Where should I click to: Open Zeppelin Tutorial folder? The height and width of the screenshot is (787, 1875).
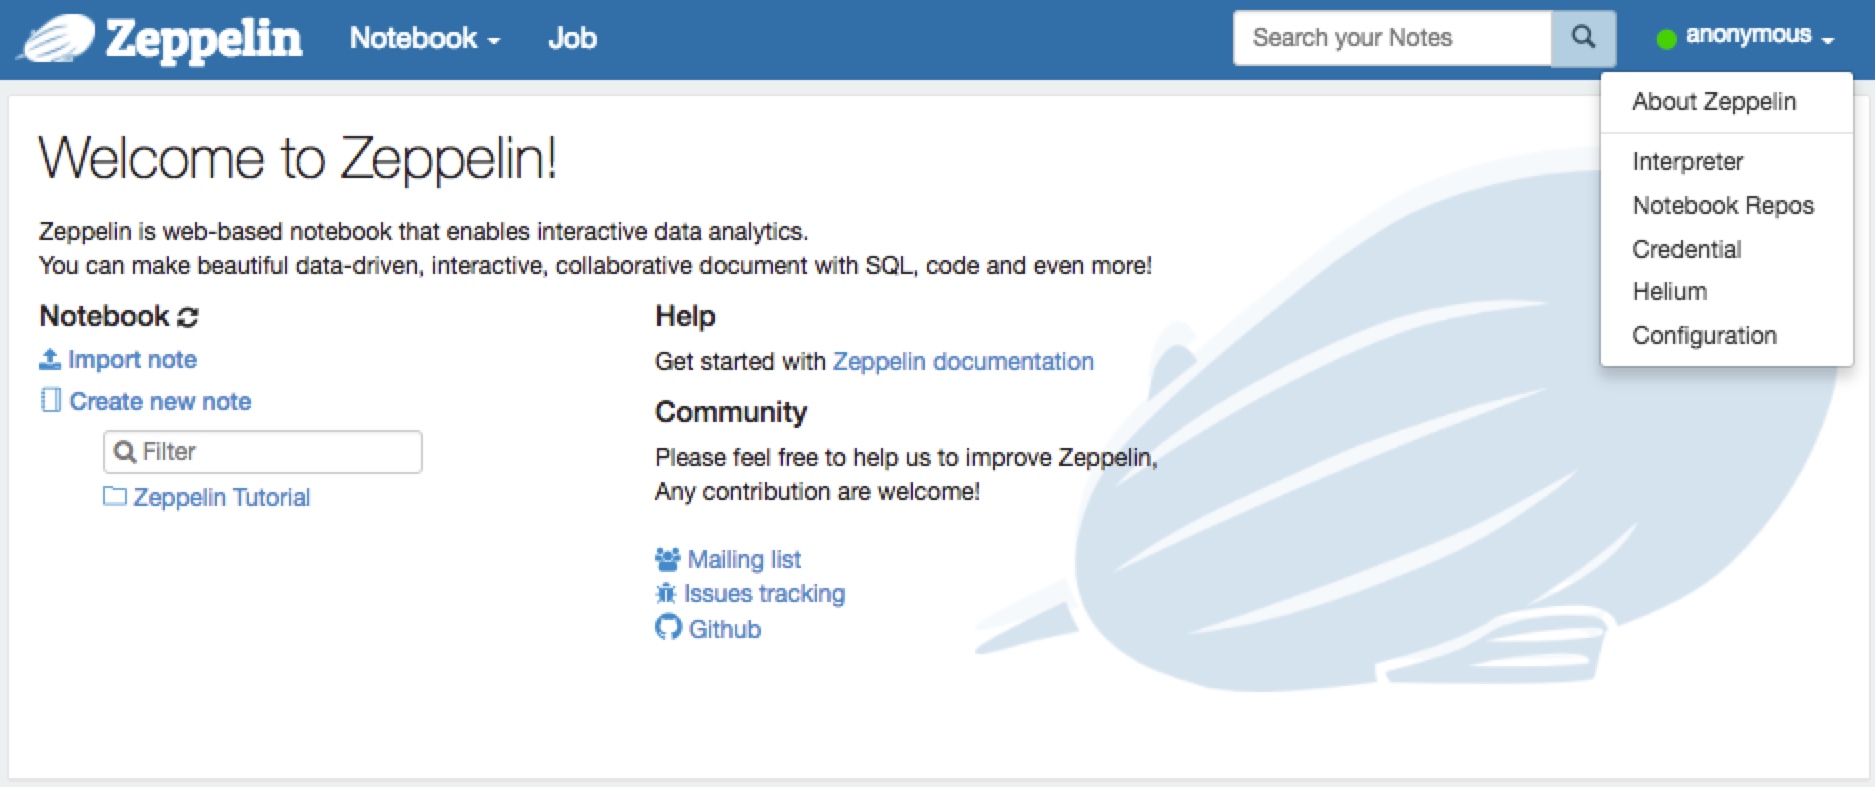click(221, 497)
